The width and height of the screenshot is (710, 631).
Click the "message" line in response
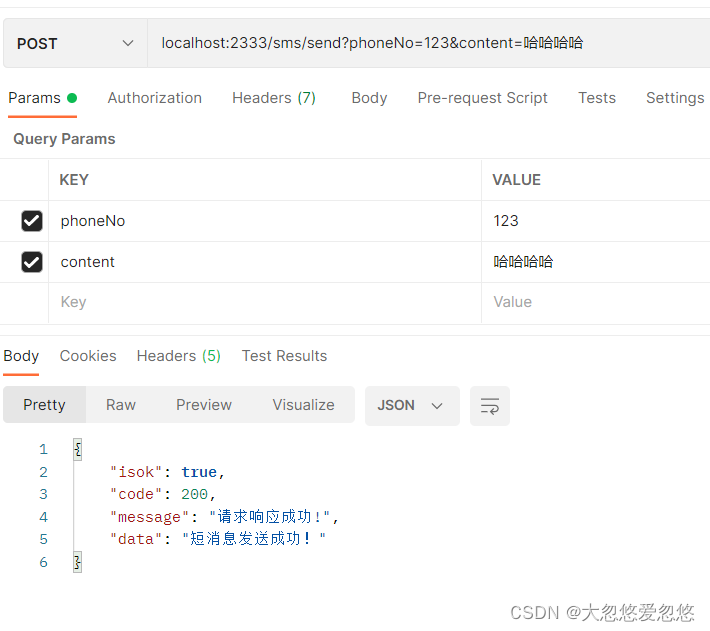tap(224, 516)
